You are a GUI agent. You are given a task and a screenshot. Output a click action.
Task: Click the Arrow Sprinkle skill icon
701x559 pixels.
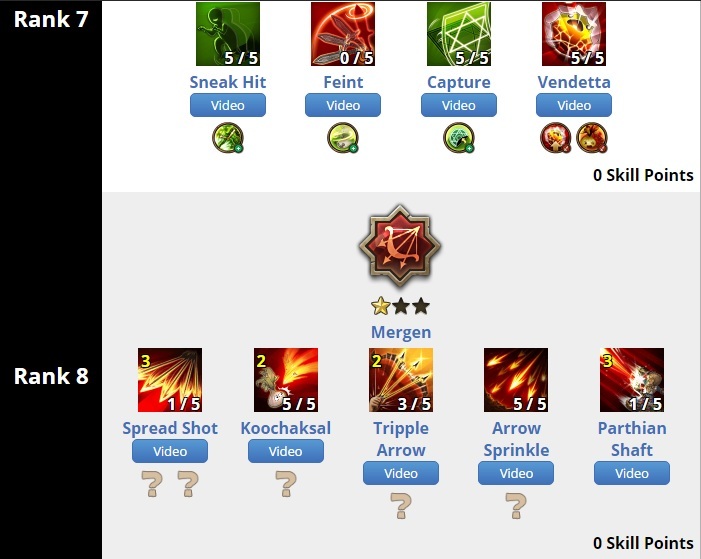point(516,380)
